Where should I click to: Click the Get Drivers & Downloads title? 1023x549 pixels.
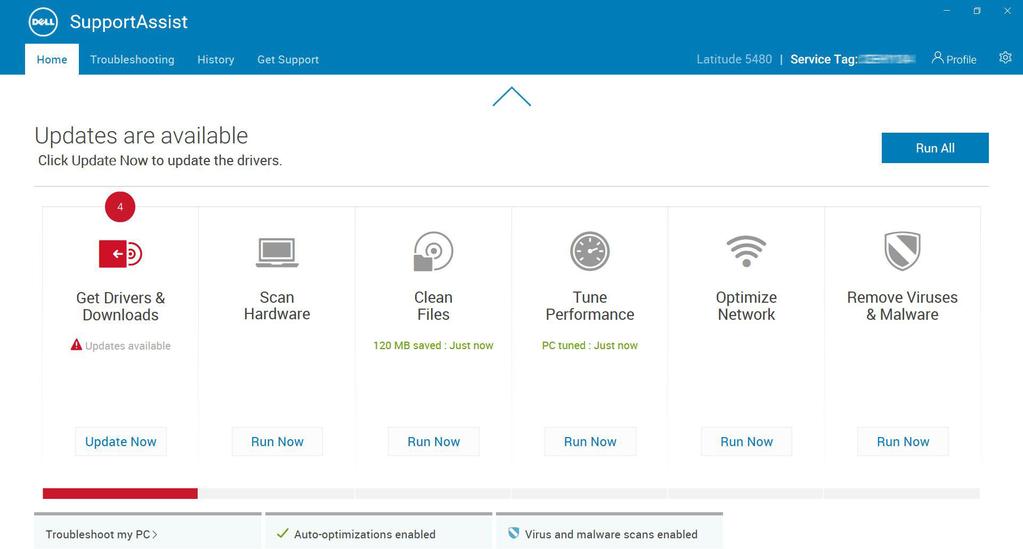tap(120, 306)
